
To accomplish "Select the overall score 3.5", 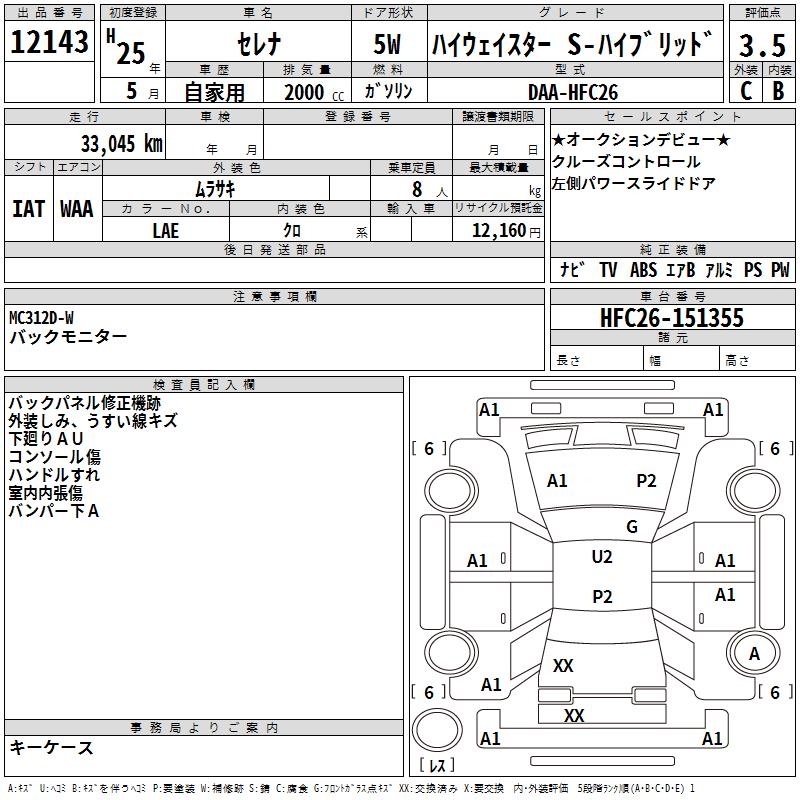I will pyautogui.click(x=762, y=45).
